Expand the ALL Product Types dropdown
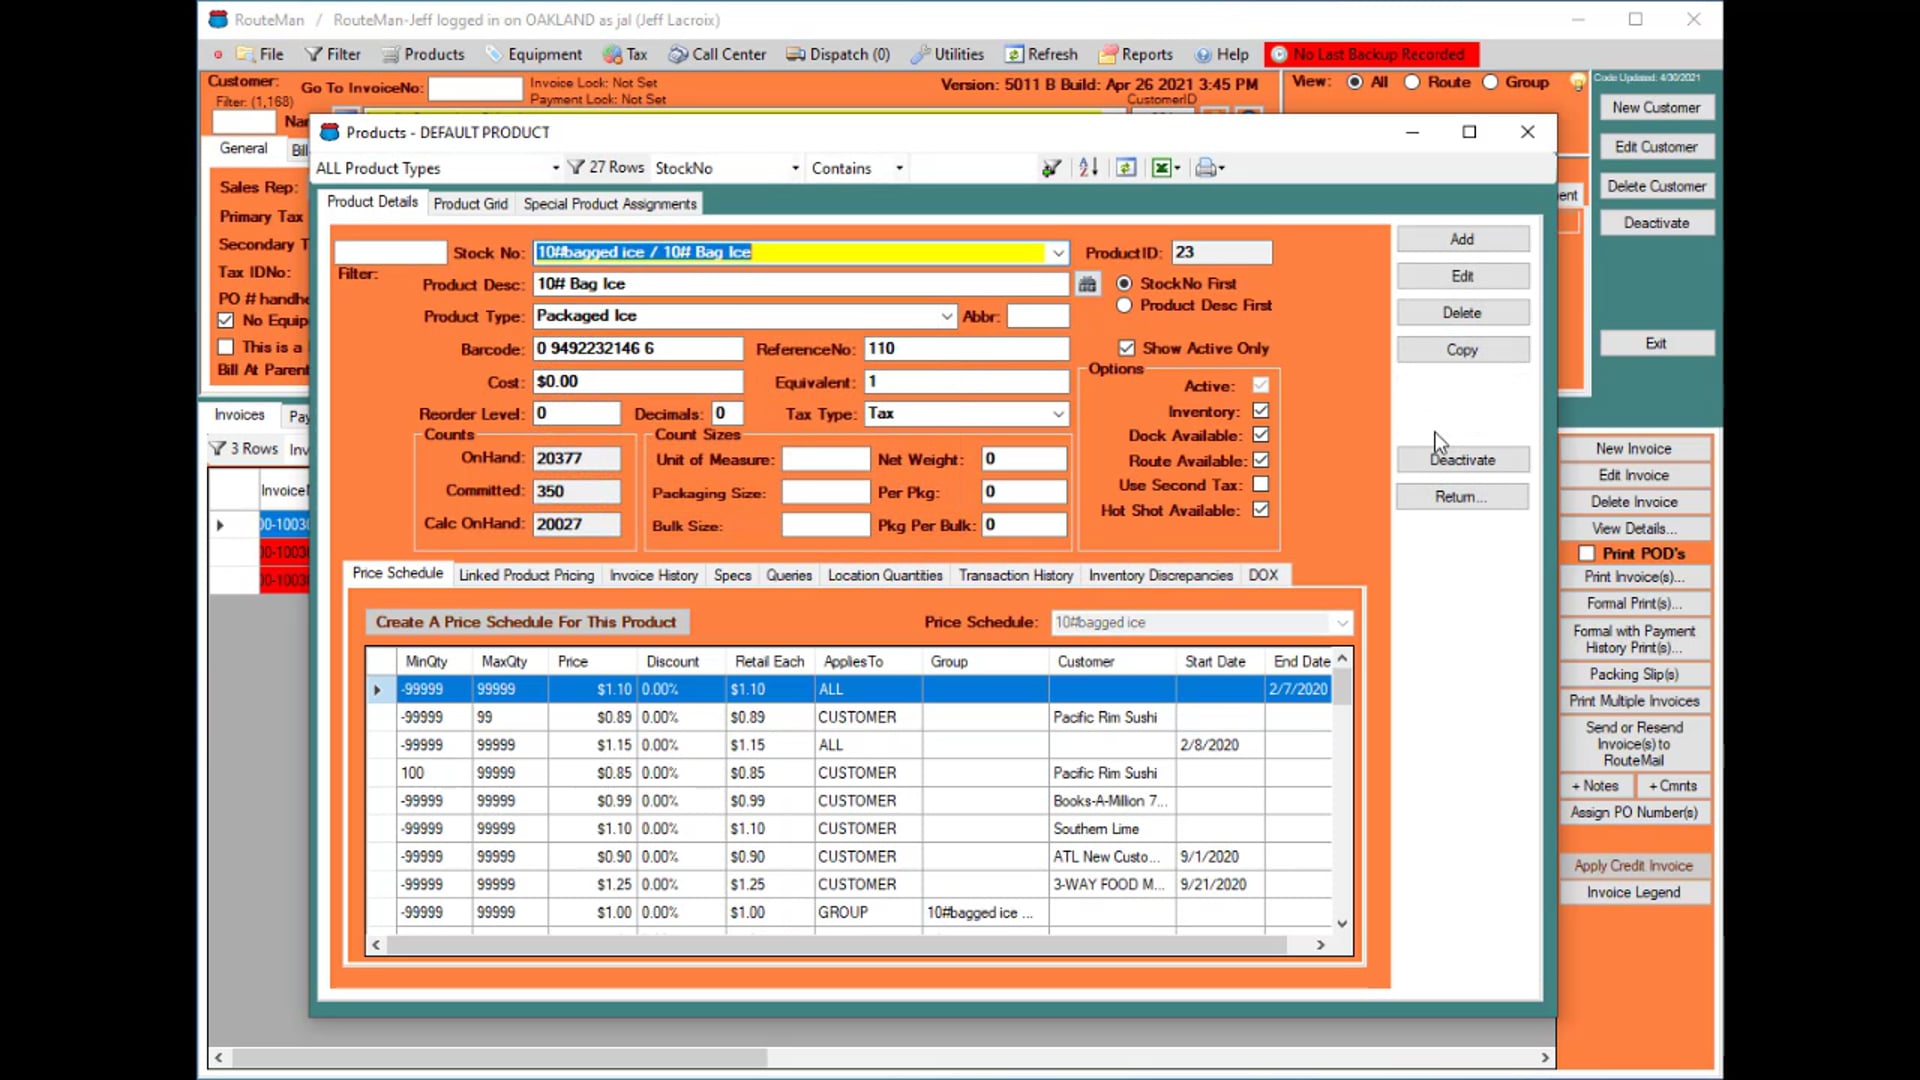1920x1080 pixels. point(555,168)
